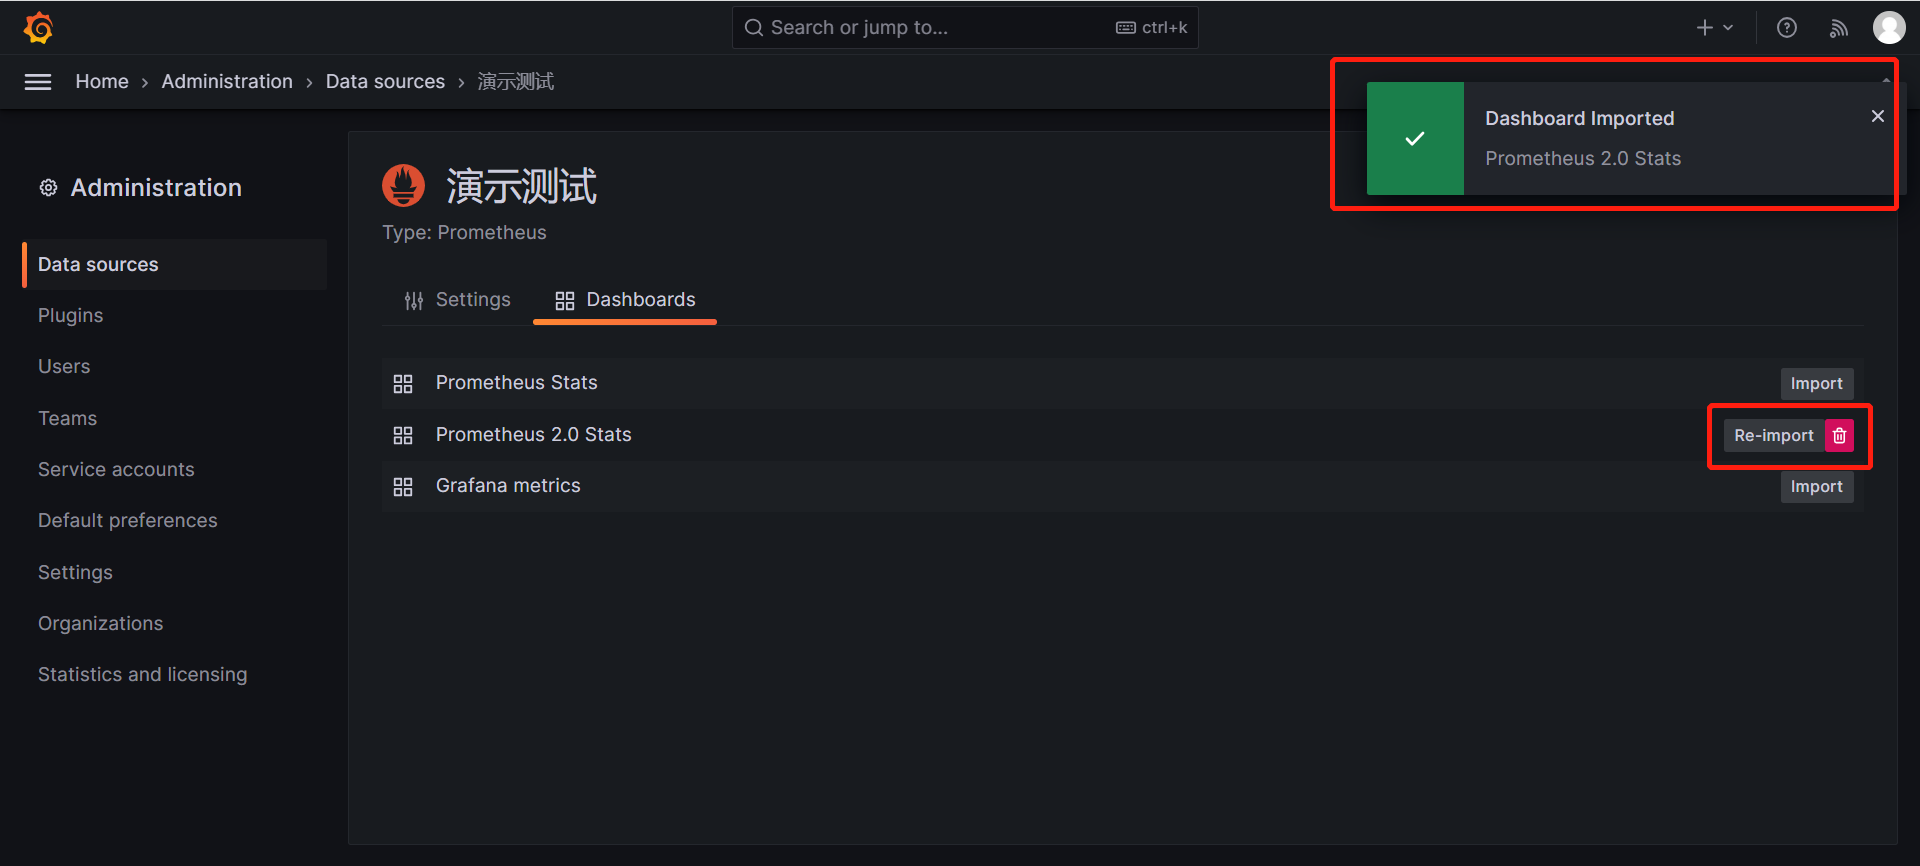This screenshot has height=866, width=1920.
Task: Dismiss the Dashboard Imported notification
Action: tap(1878, 116)
